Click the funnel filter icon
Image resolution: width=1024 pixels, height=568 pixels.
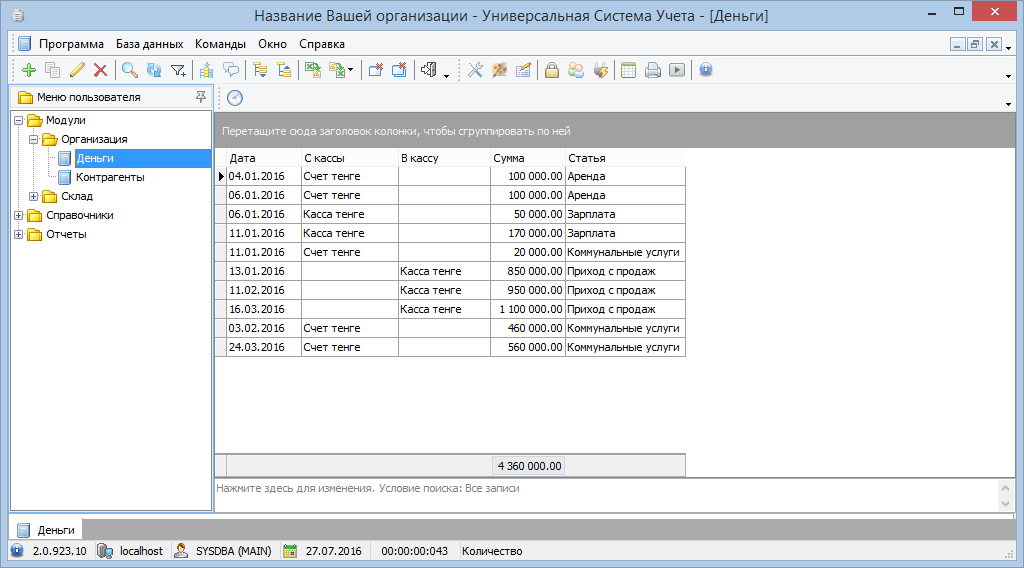coord(178,70)
